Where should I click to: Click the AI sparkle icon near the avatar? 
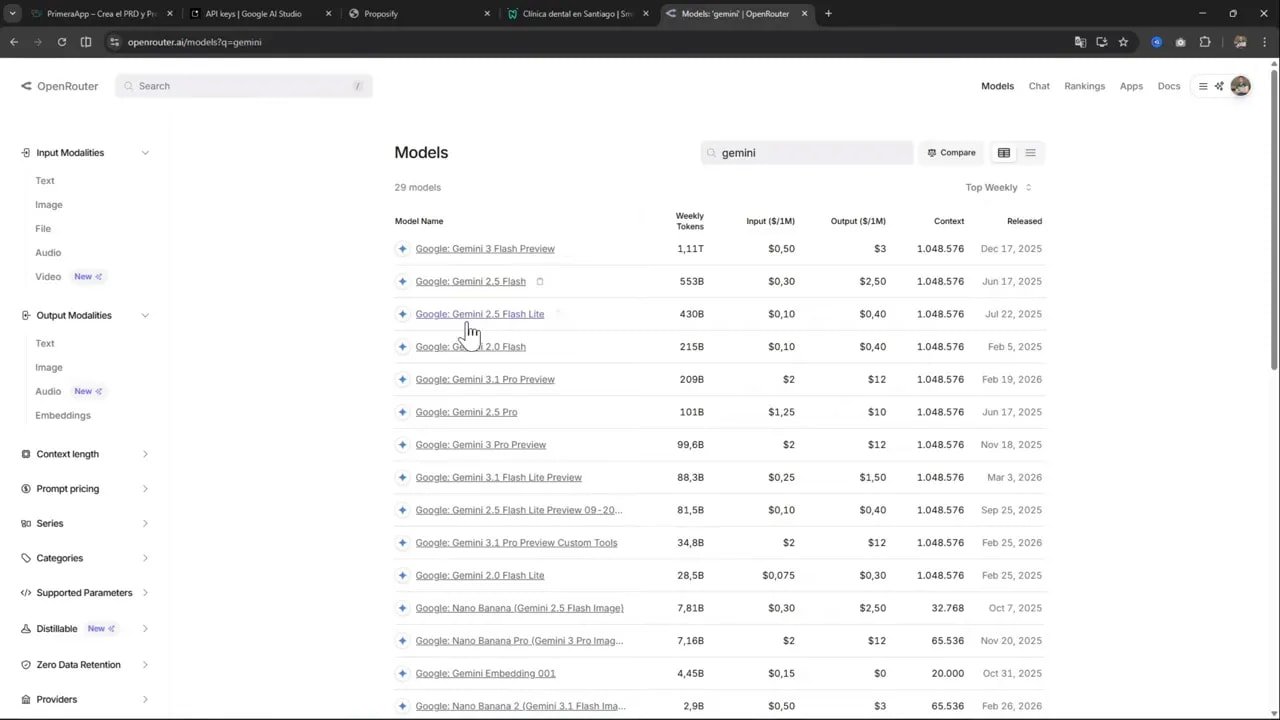[1218, 86]
